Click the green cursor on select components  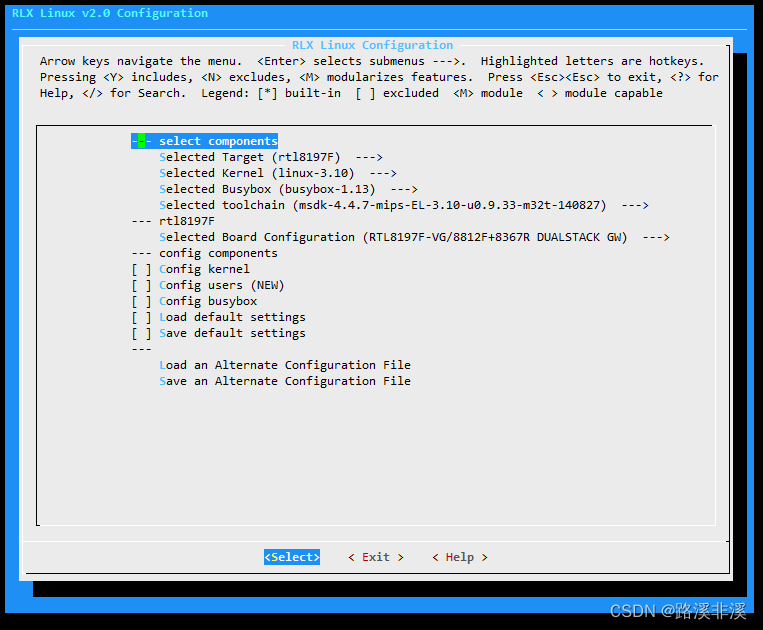pyautogui.click(x=141, y=141)
